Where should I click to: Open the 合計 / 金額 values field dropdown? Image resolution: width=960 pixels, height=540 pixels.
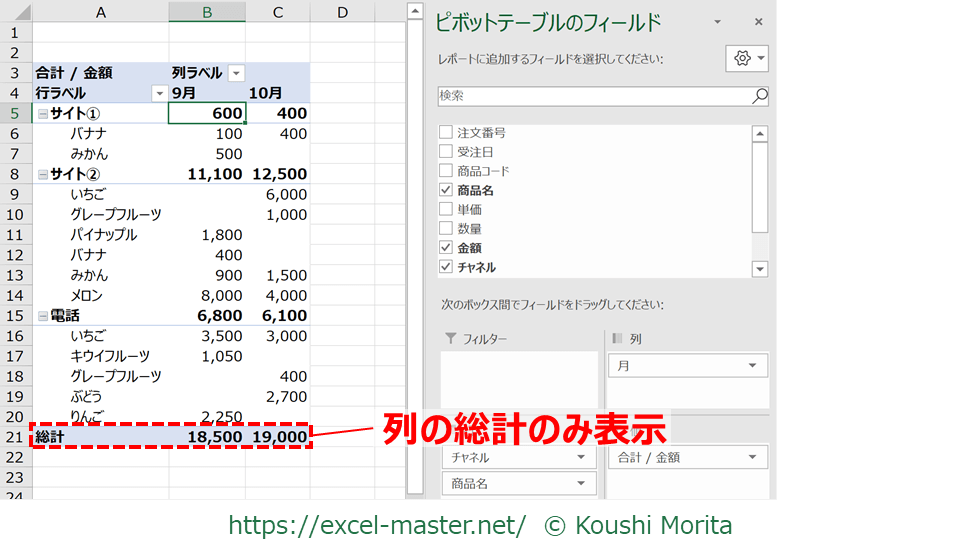point(752,458)
